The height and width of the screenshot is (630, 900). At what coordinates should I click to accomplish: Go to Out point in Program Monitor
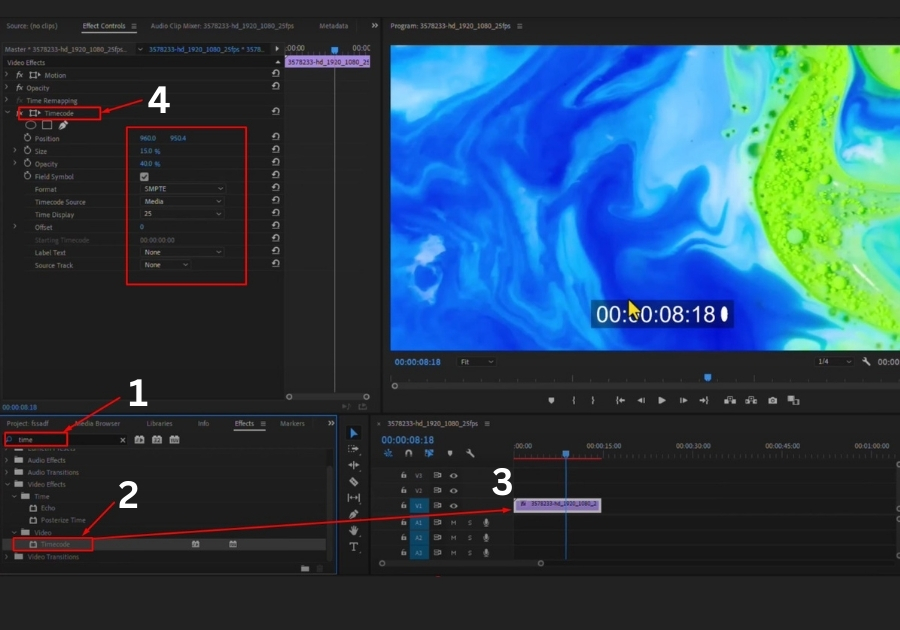pyautogui.click(x=704, y=400)
